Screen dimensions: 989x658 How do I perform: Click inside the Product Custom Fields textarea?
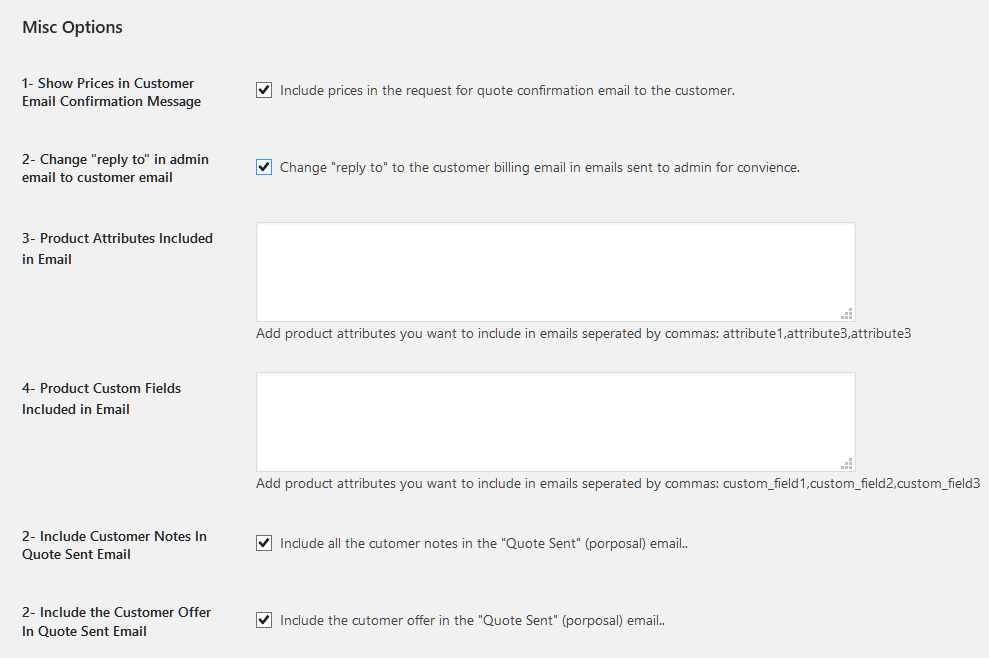tap(556, 422)
